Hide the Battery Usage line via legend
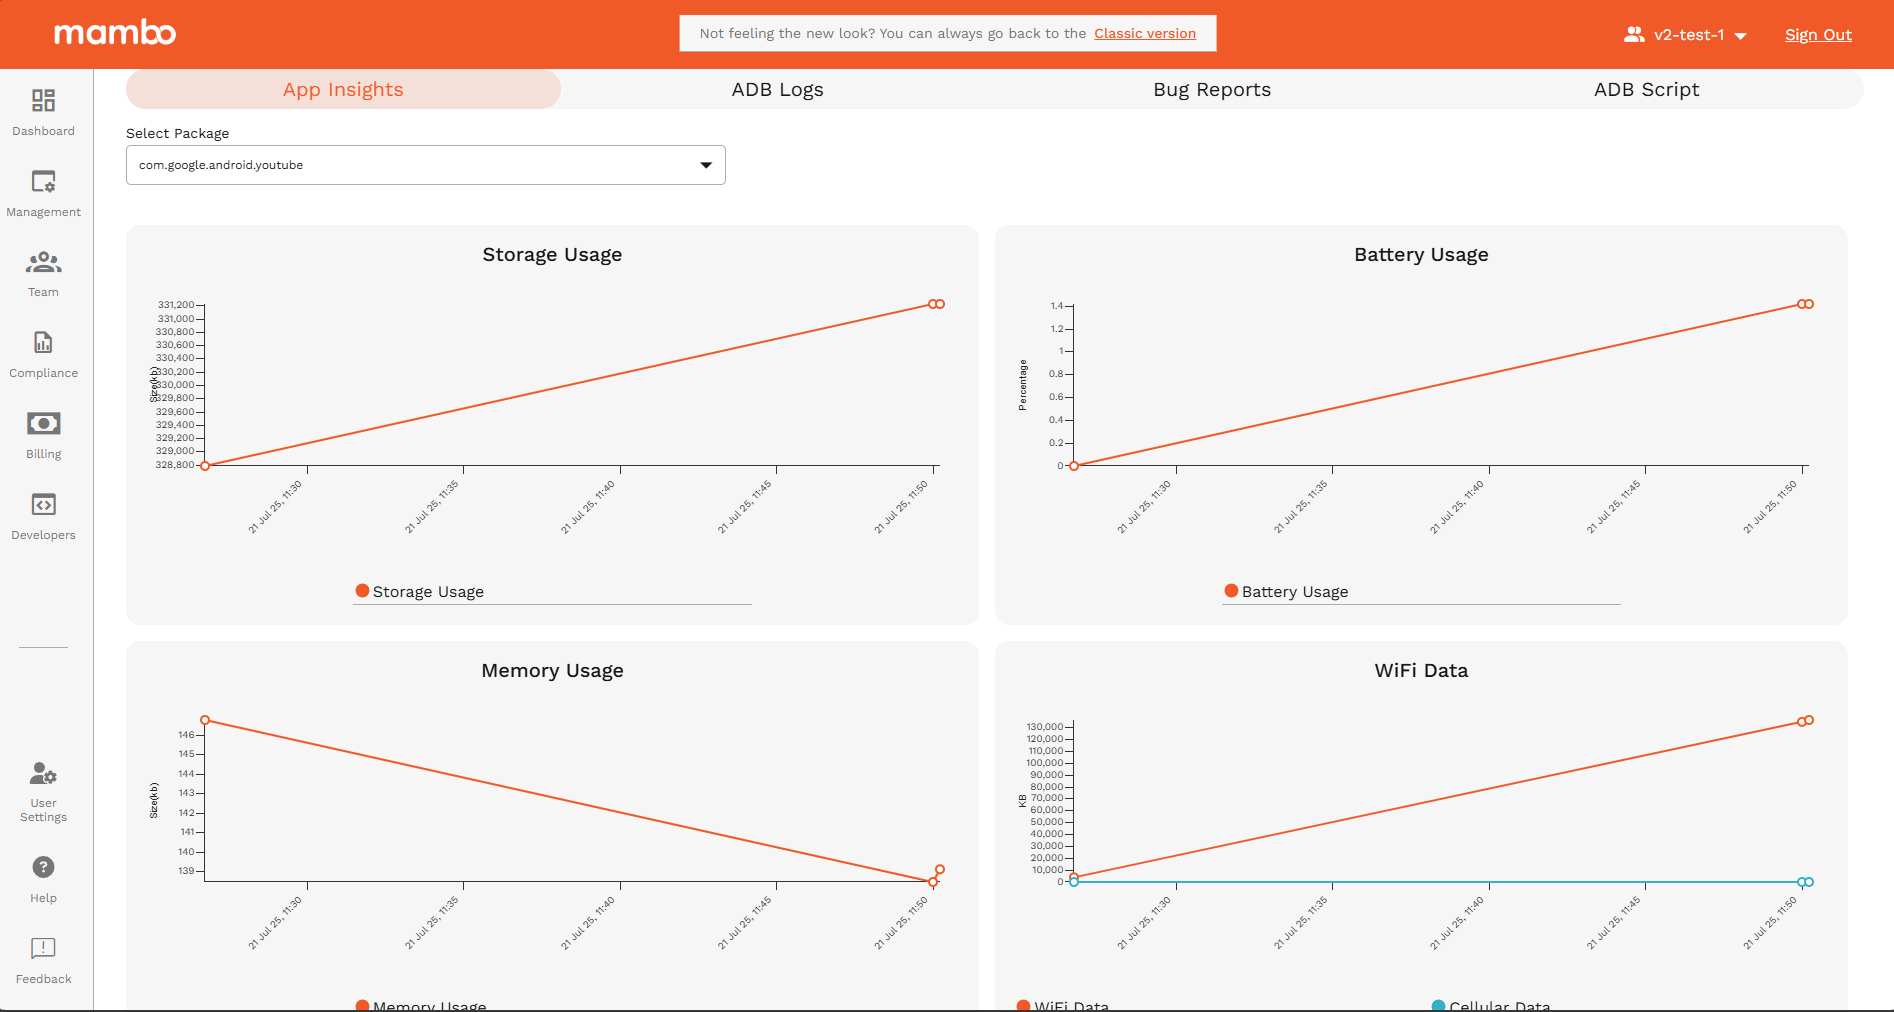This screenshot has height=1012, width=1894. (1288, 591)
